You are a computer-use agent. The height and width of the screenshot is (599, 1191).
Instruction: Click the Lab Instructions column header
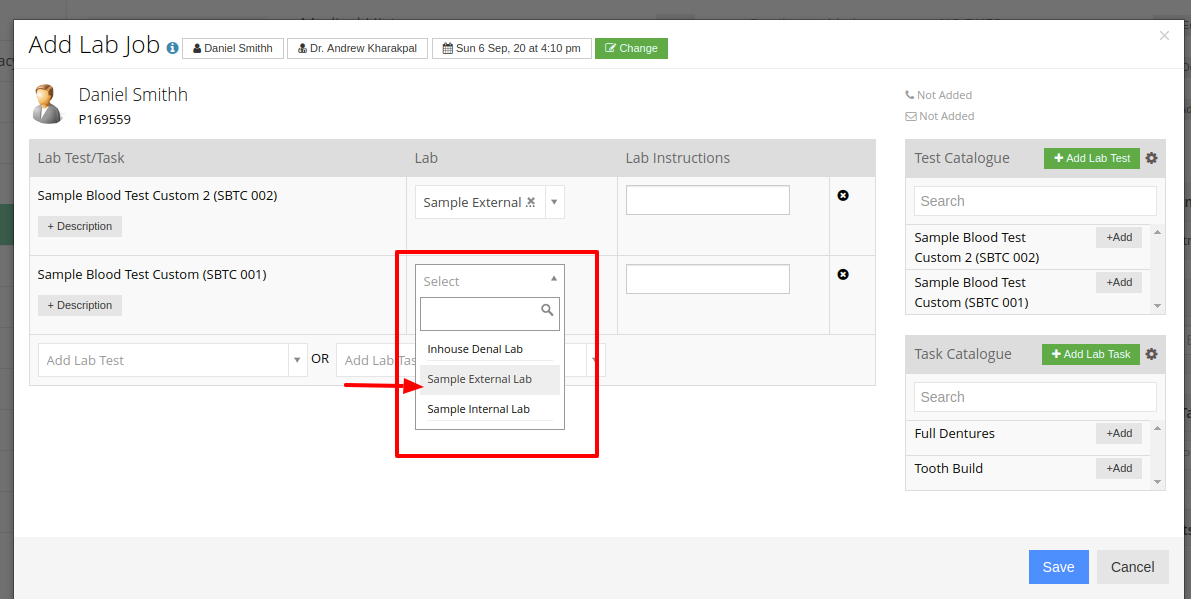(x=678, y=158)
